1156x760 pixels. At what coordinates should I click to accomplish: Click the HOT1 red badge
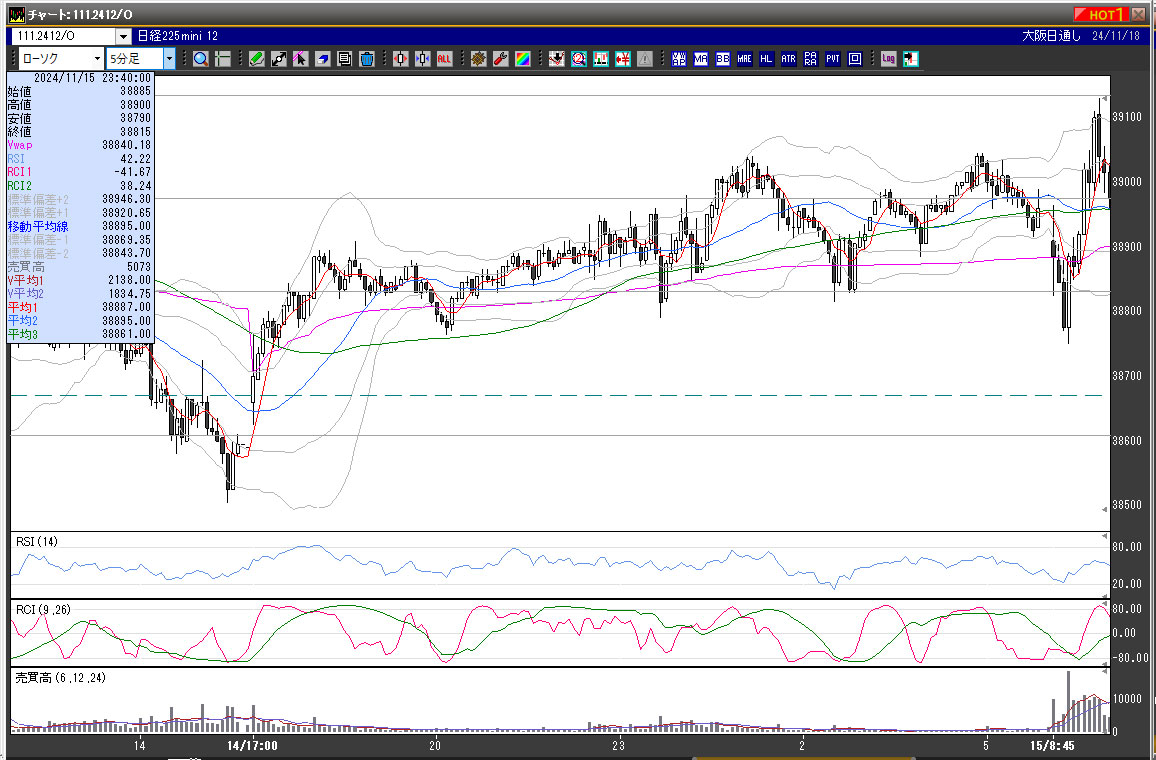click(1101, 15)
